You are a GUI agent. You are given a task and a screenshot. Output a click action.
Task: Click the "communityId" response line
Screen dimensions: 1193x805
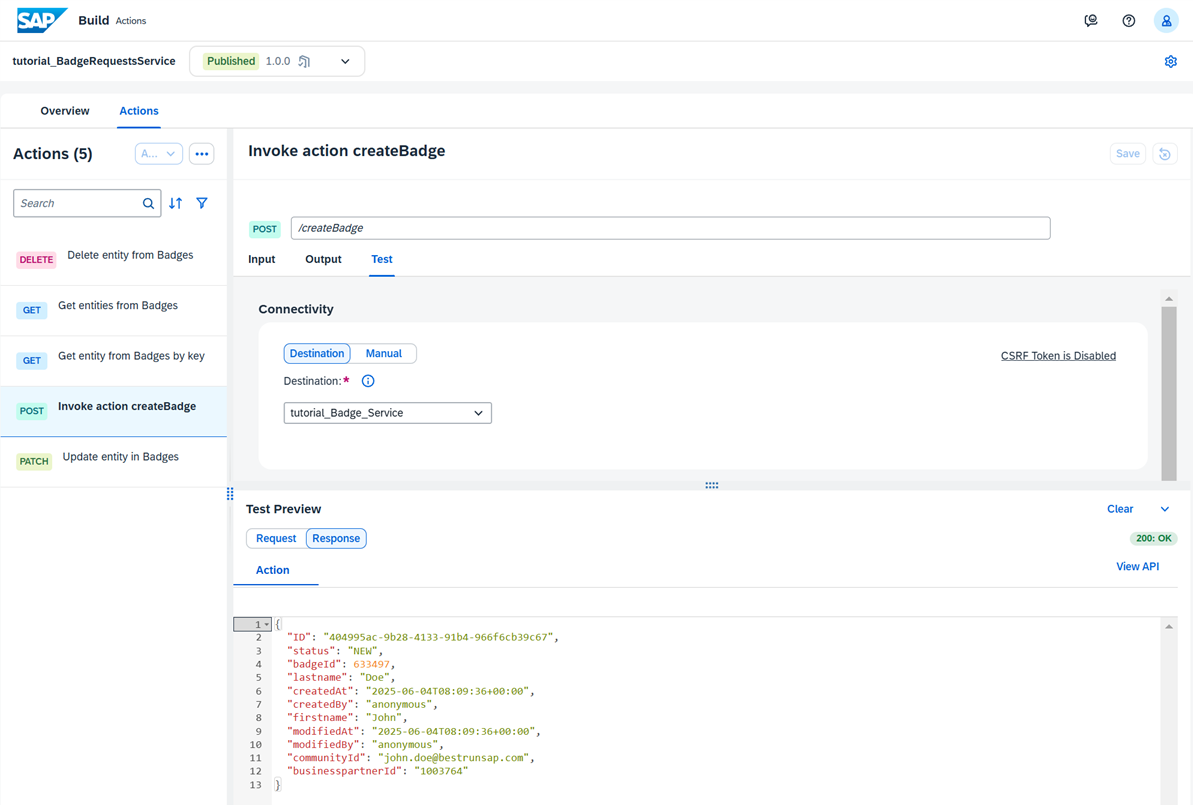point(411,758)
